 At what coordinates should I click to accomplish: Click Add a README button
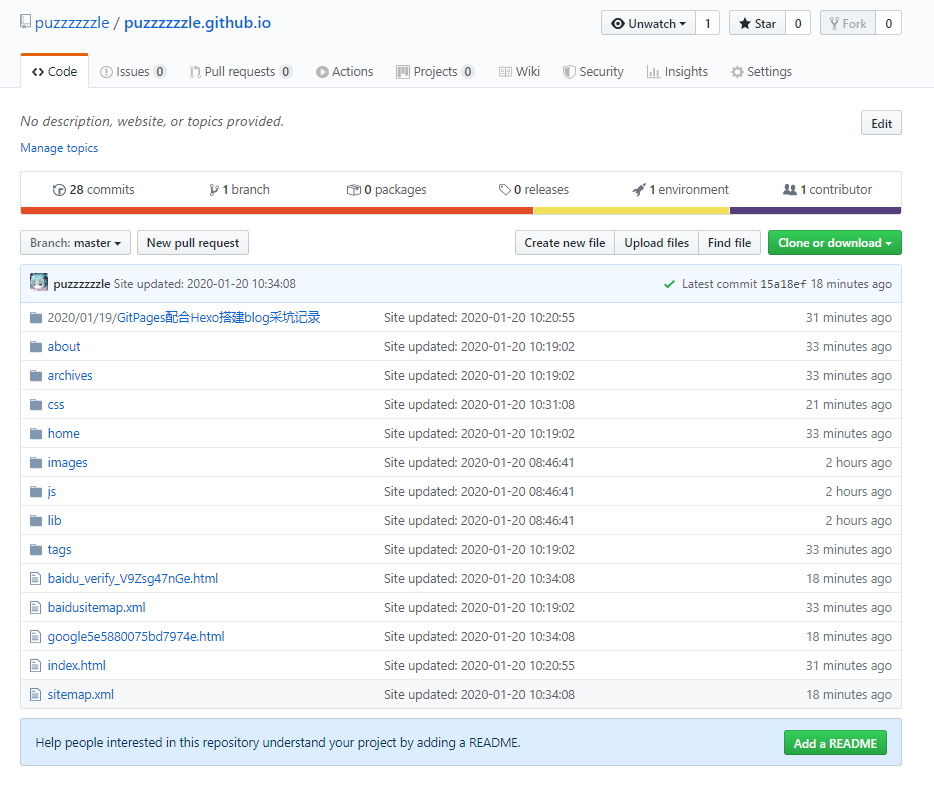(835, 743)
